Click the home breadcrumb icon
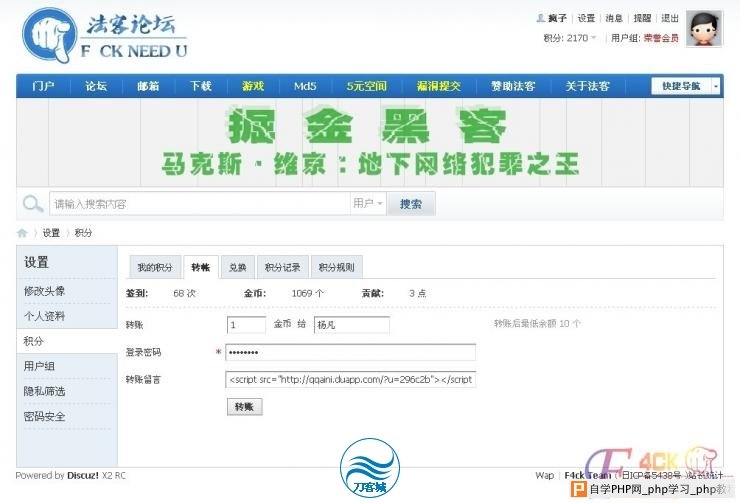740x503 pixels. click(x=22, y=233)
